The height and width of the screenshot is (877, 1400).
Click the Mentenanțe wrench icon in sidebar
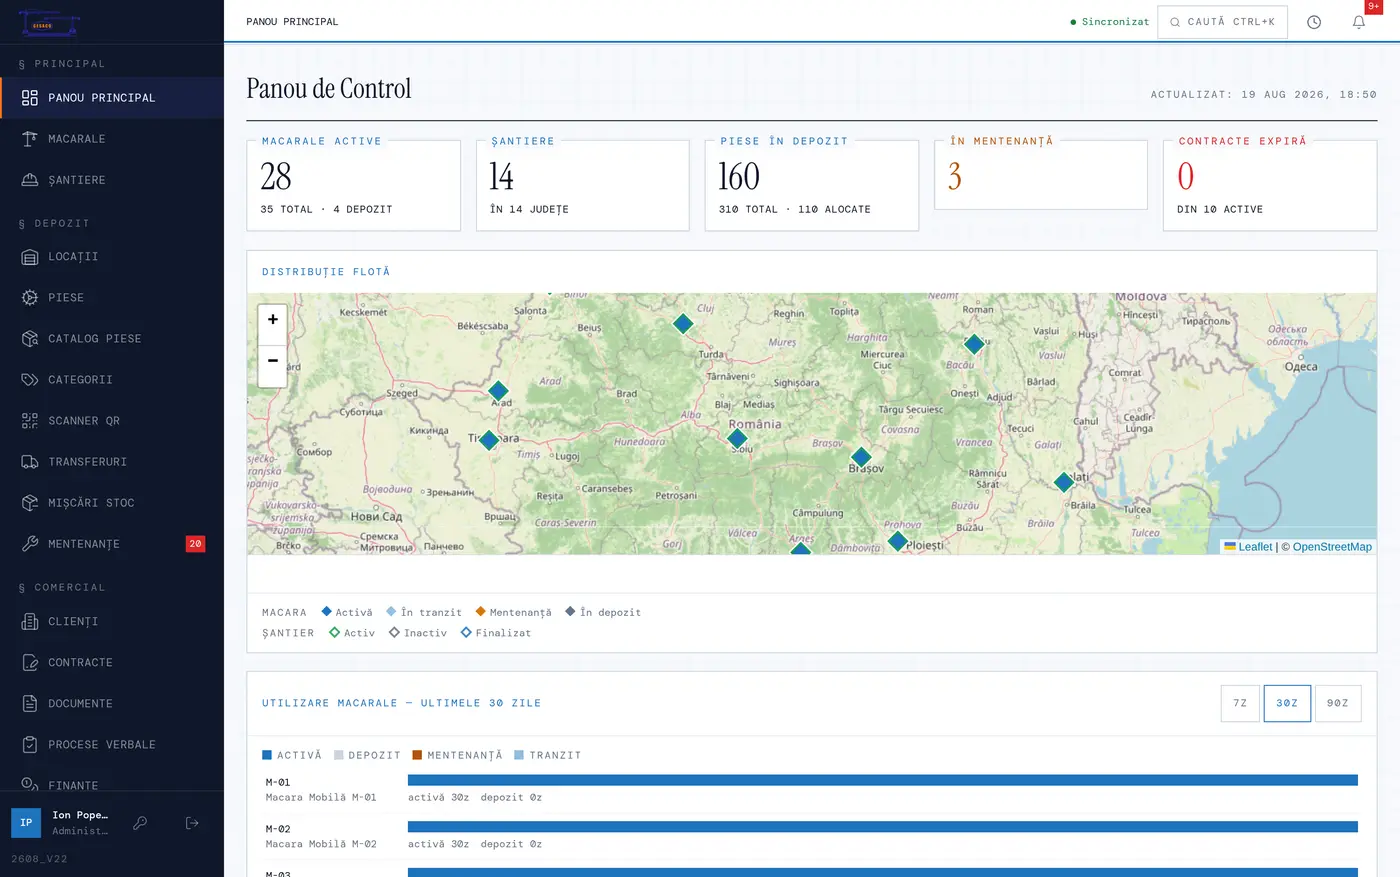(x=30, y=544)
